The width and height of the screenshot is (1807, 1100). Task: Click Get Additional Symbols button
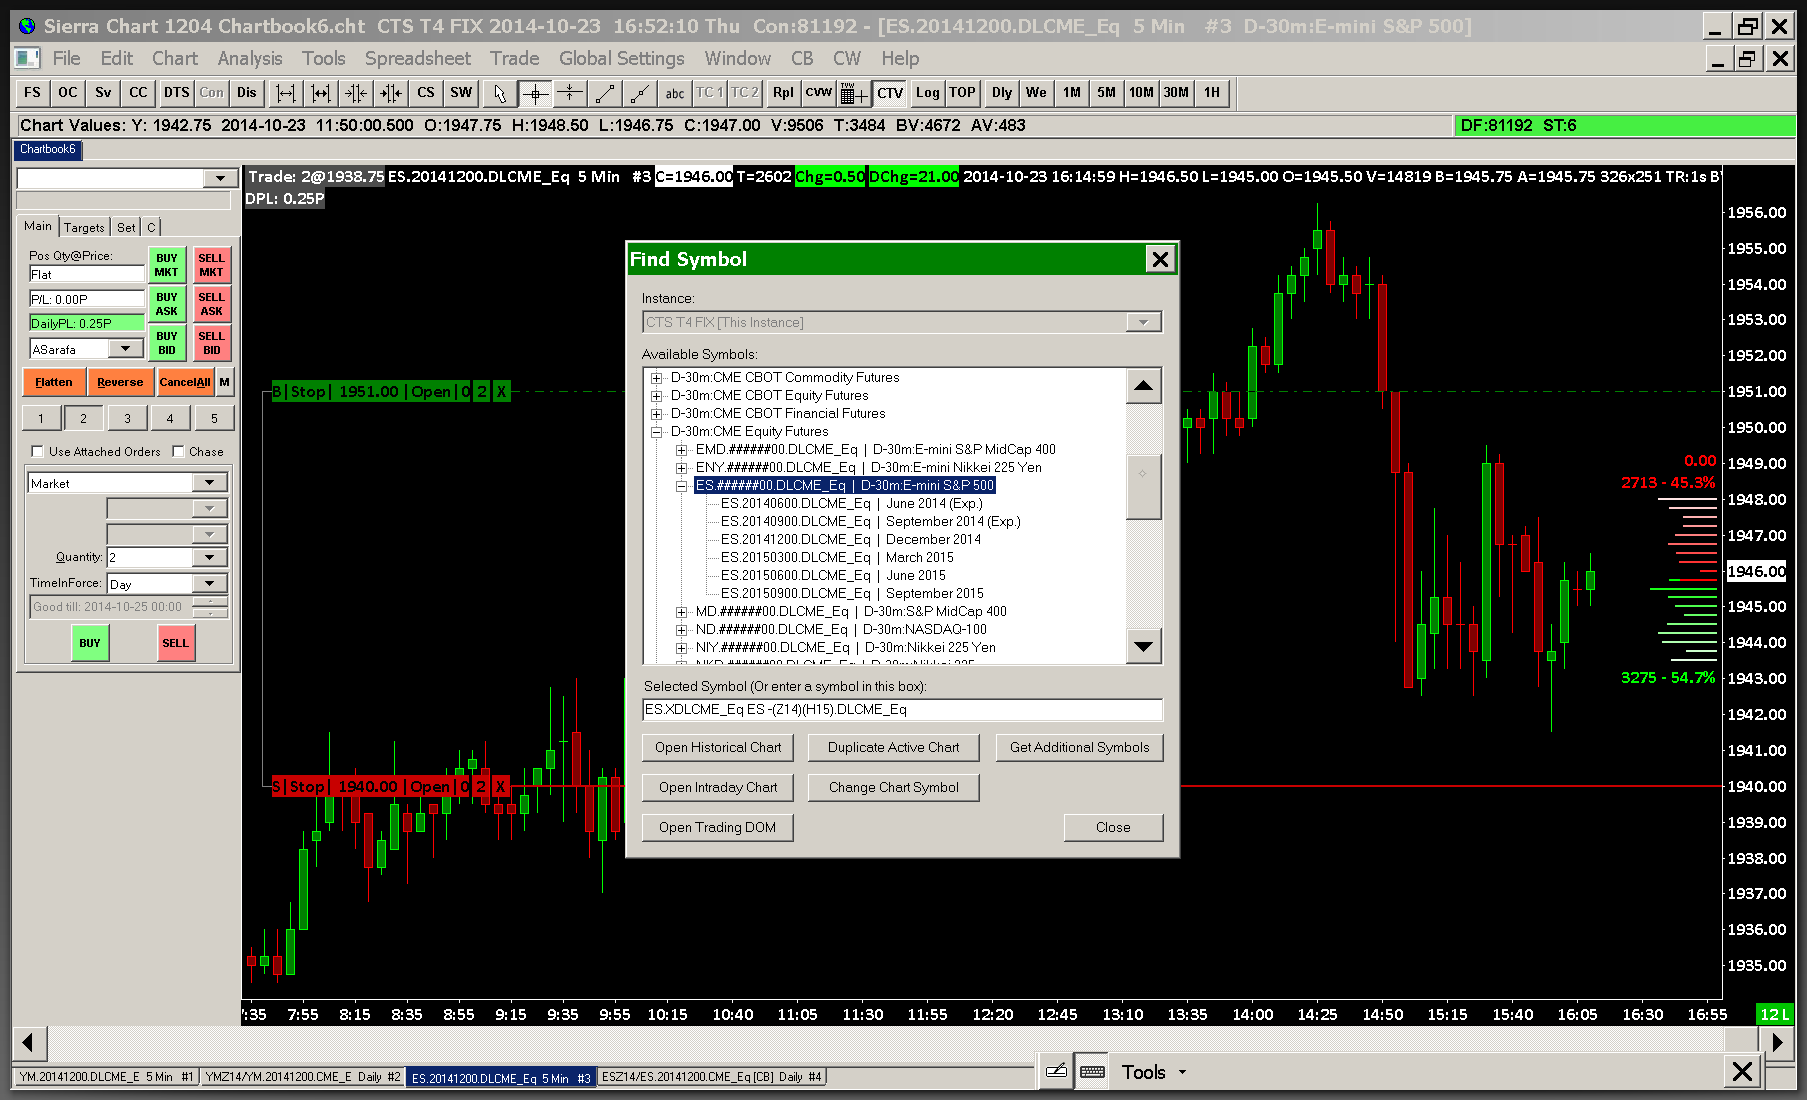point(1079,747)
